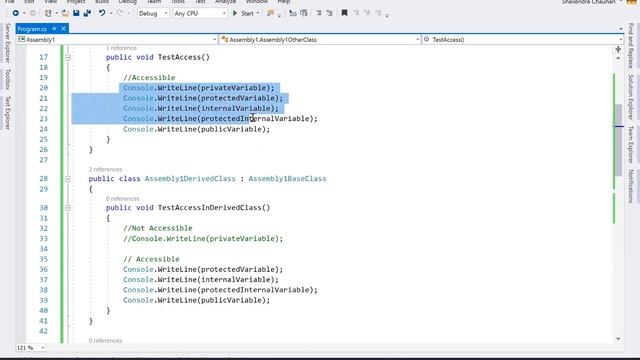This screenshot has width=640, height=360.
Task: Open the Undo history dropdown arrow
Action: click(x=111, y=13)
